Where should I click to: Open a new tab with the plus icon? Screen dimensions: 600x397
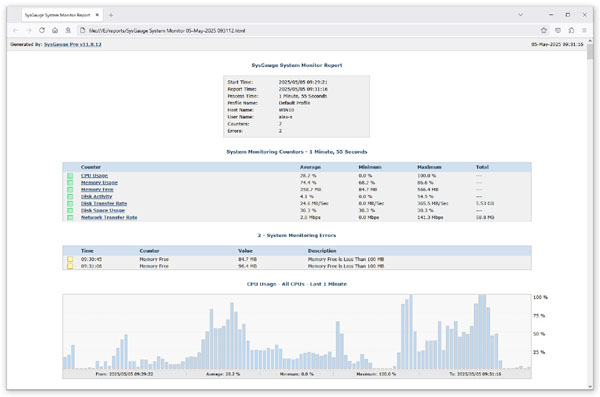pos(111,15)
